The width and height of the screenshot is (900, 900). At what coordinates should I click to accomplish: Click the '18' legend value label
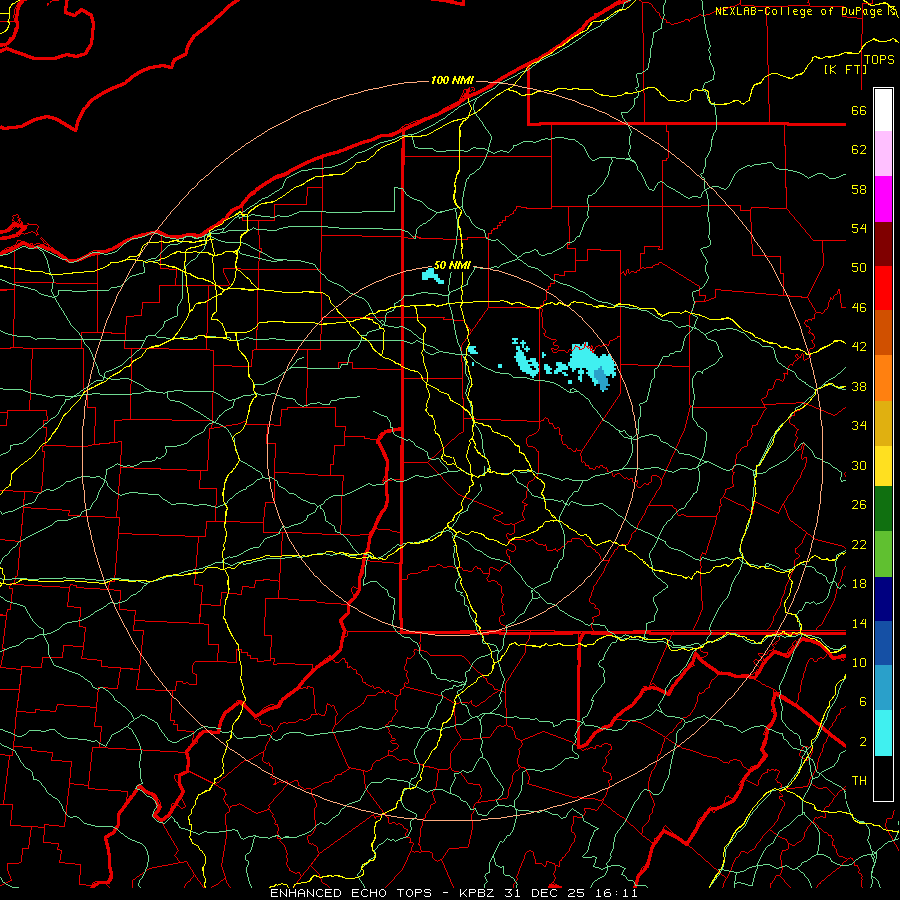pos(859,584)
